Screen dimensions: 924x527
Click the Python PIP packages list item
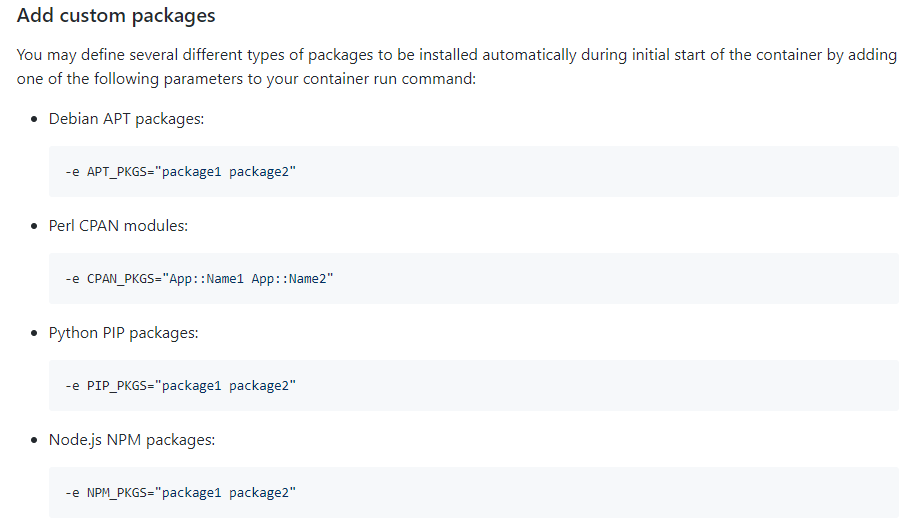coord(123,333)
